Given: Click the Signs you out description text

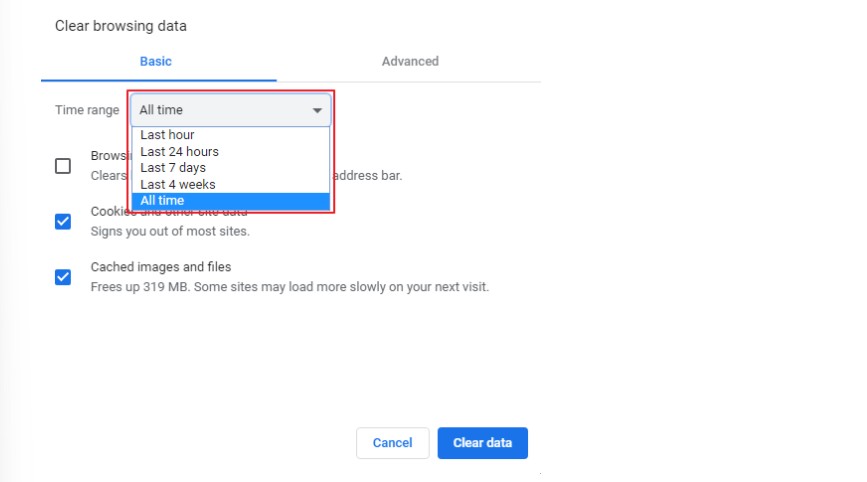Looking at the screenshot, I should tap(170, 231).
